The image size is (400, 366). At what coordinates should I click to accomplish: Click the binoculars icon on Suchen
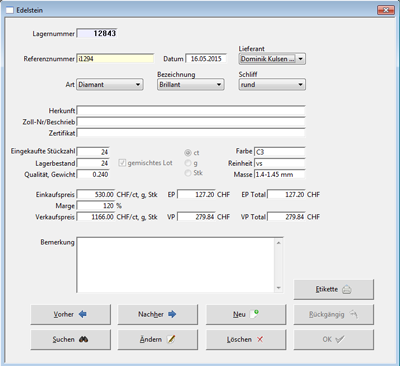83,339
